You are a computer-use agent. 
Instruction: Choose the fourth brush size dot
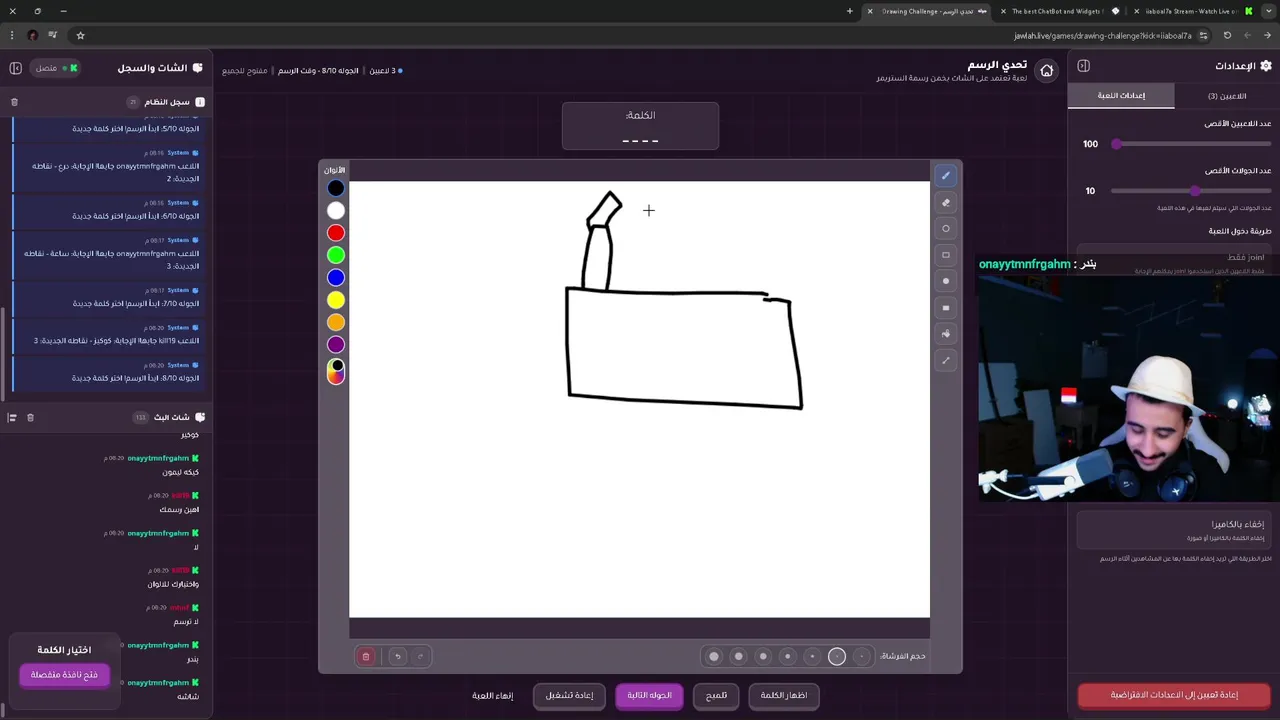(788, 656)
